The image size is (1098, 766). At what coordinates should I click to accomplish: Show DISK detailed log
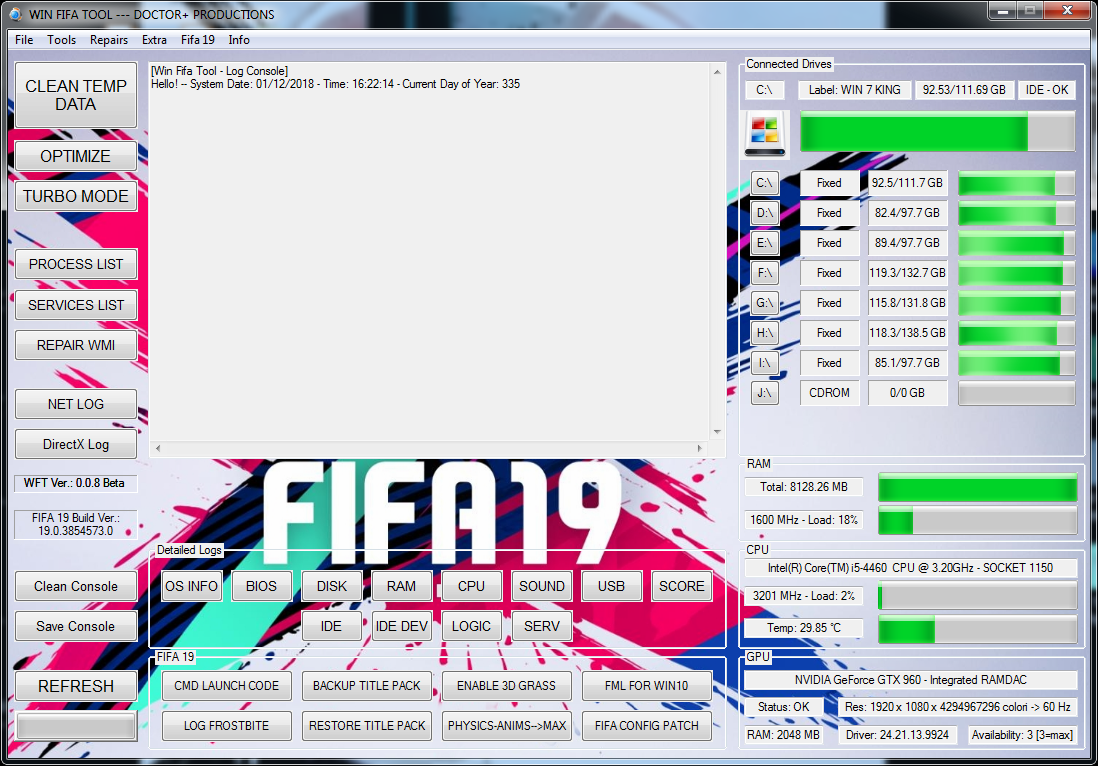331,586
